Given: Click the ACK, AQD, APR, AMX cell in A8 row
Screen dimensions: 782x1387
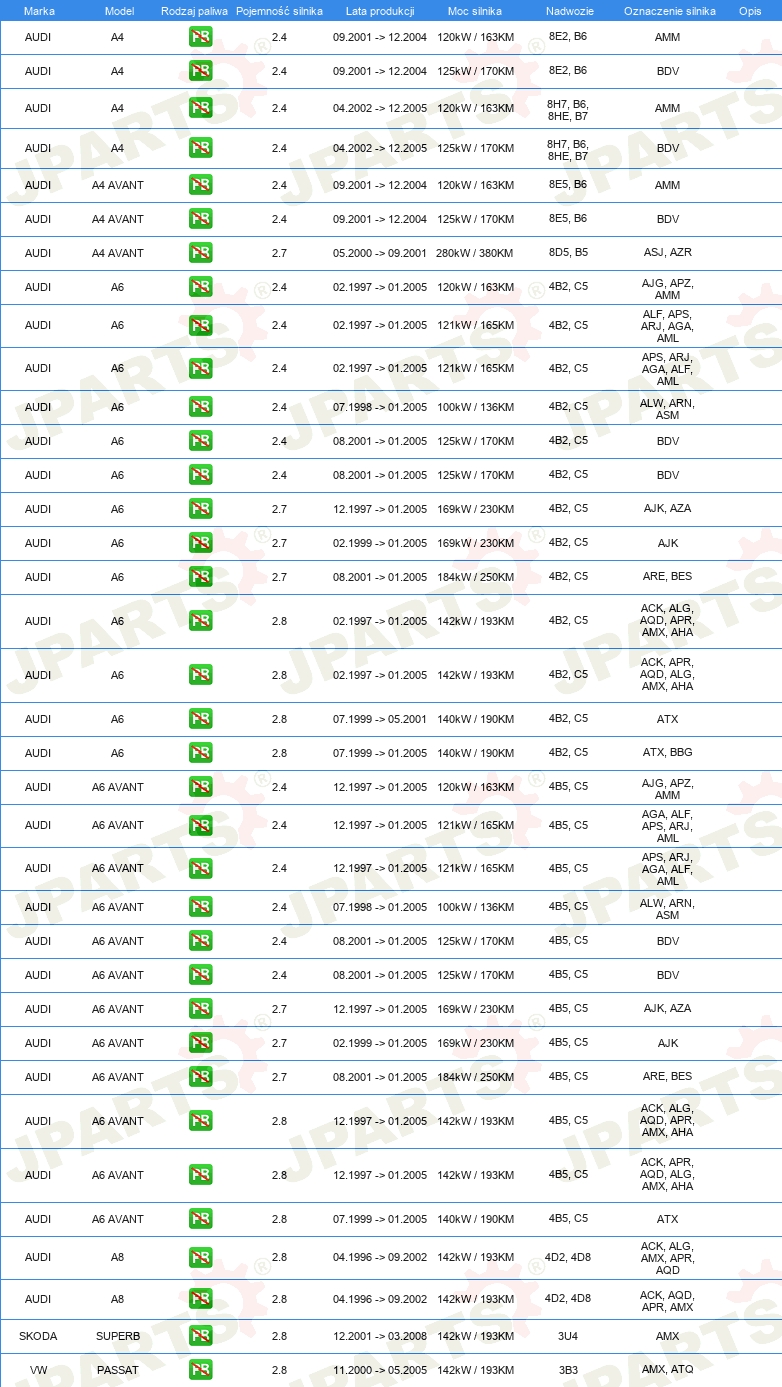Looking at the screenshot, I should [x=668, y=1300].
